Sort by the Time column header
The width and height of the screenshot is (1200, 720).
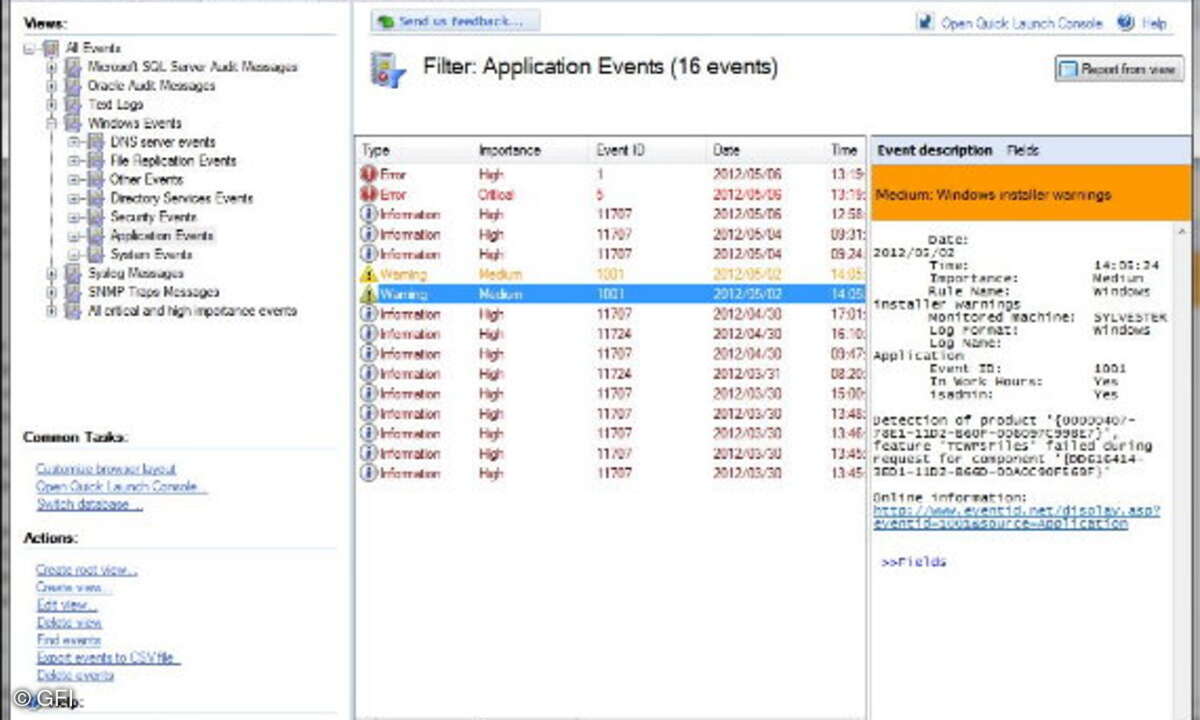(845, 150)
